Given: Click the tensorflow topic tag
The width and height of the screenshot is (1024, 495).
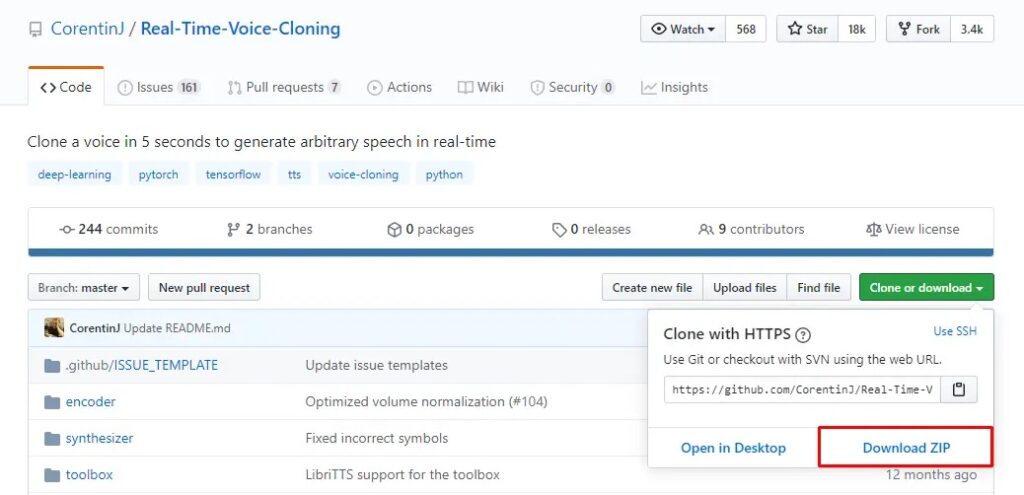Looking at the screenshot, I should (x=233, y=174).
